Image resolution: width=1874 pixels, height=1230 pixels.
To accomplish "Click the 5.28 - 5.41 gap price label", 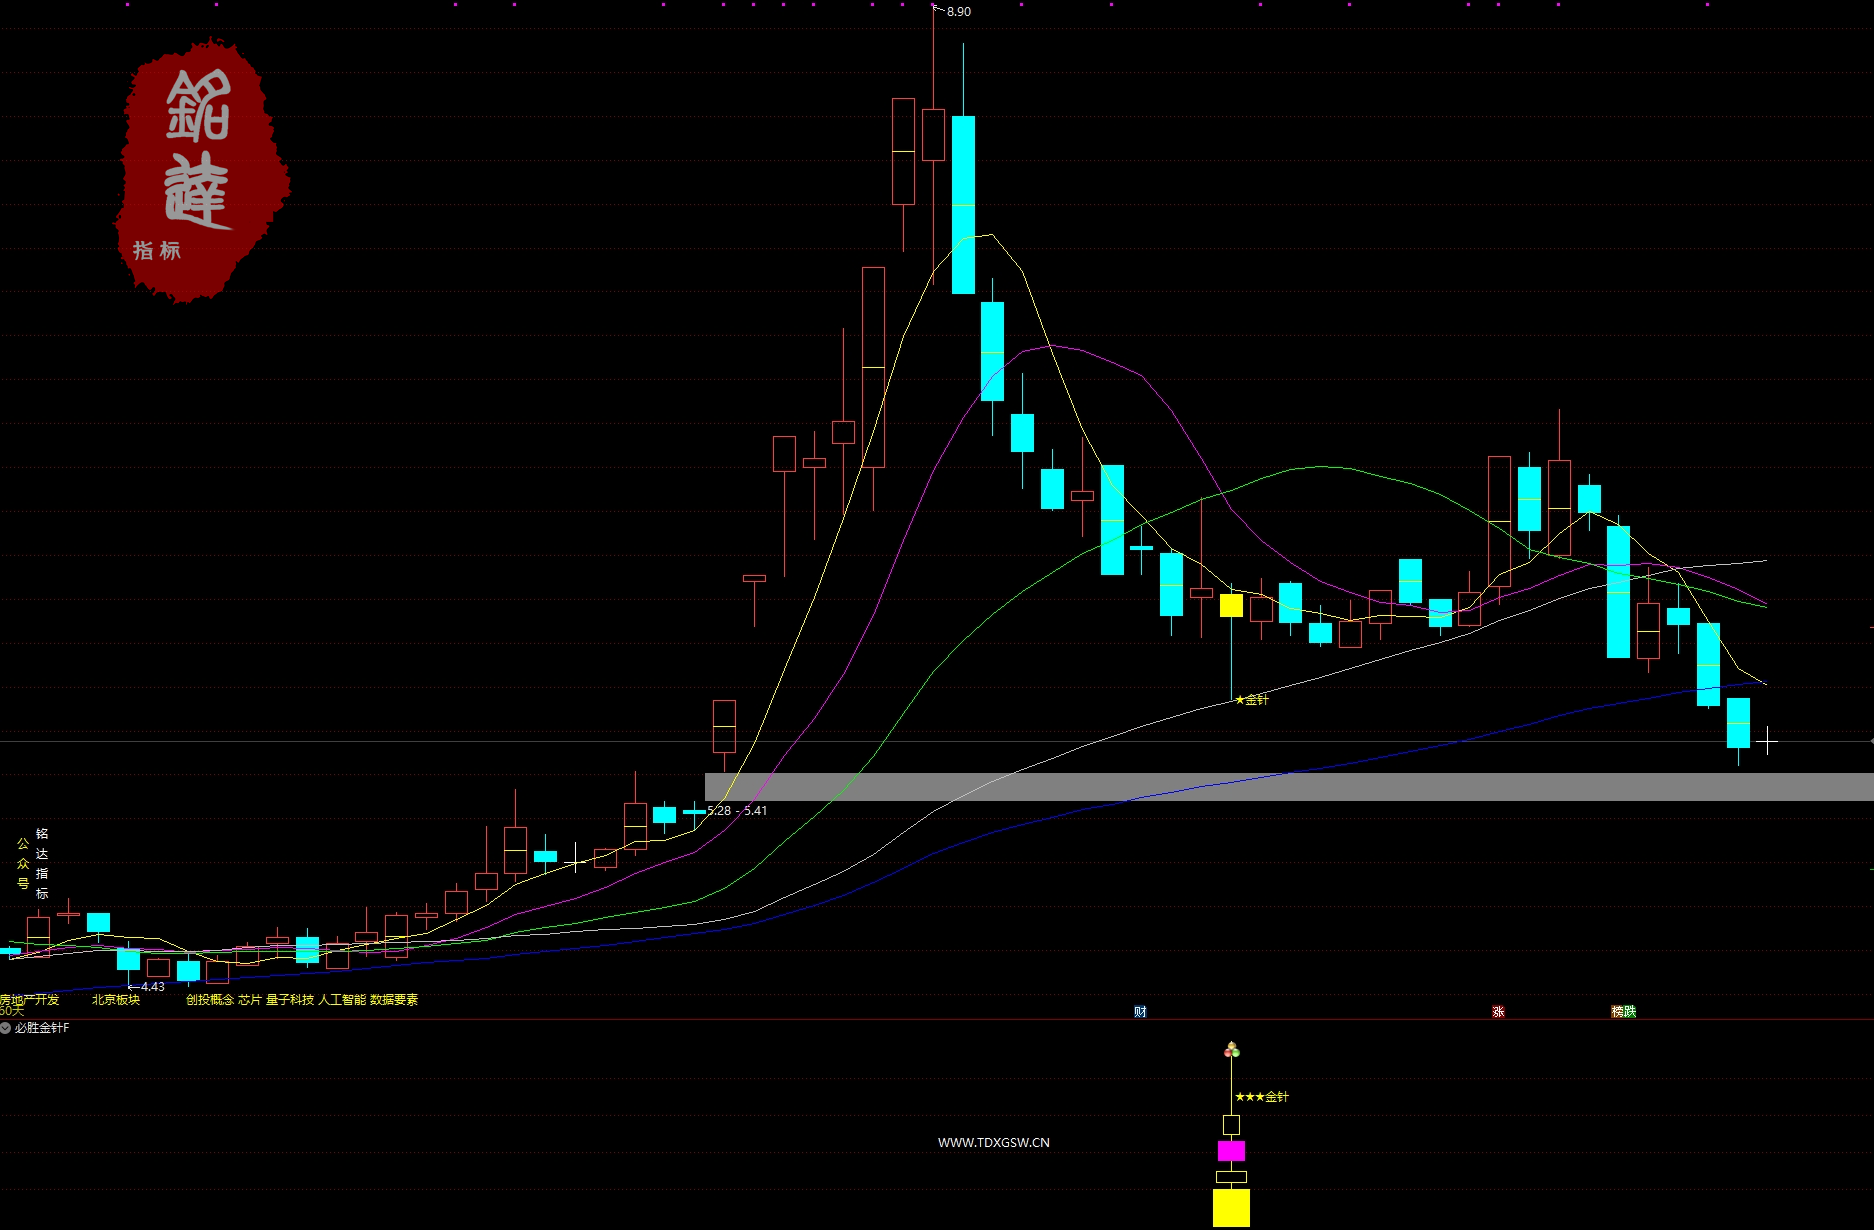I will pyautogui.click(x=737, y=810).
